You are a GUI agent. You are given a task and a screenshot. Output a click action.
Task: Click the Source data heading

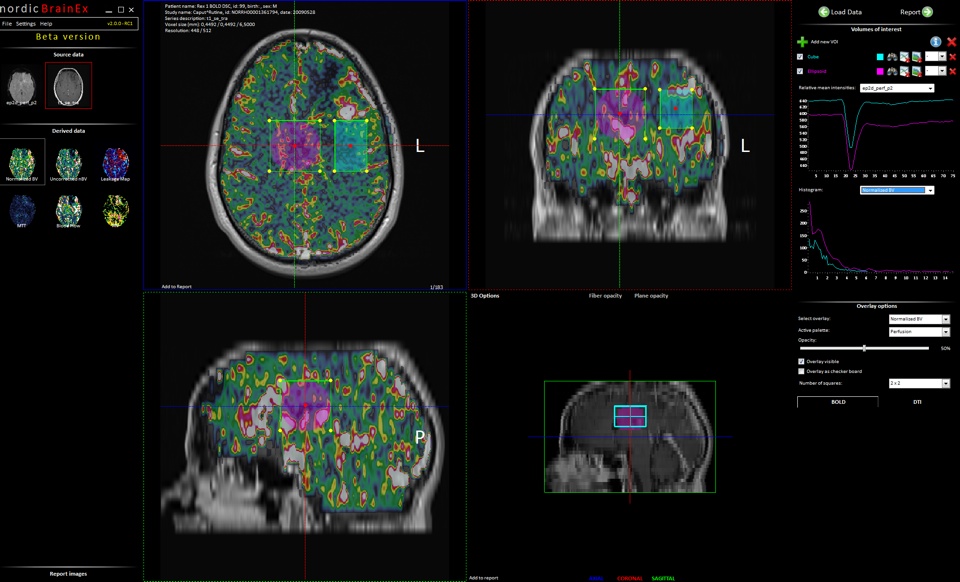tap(69, 54)
